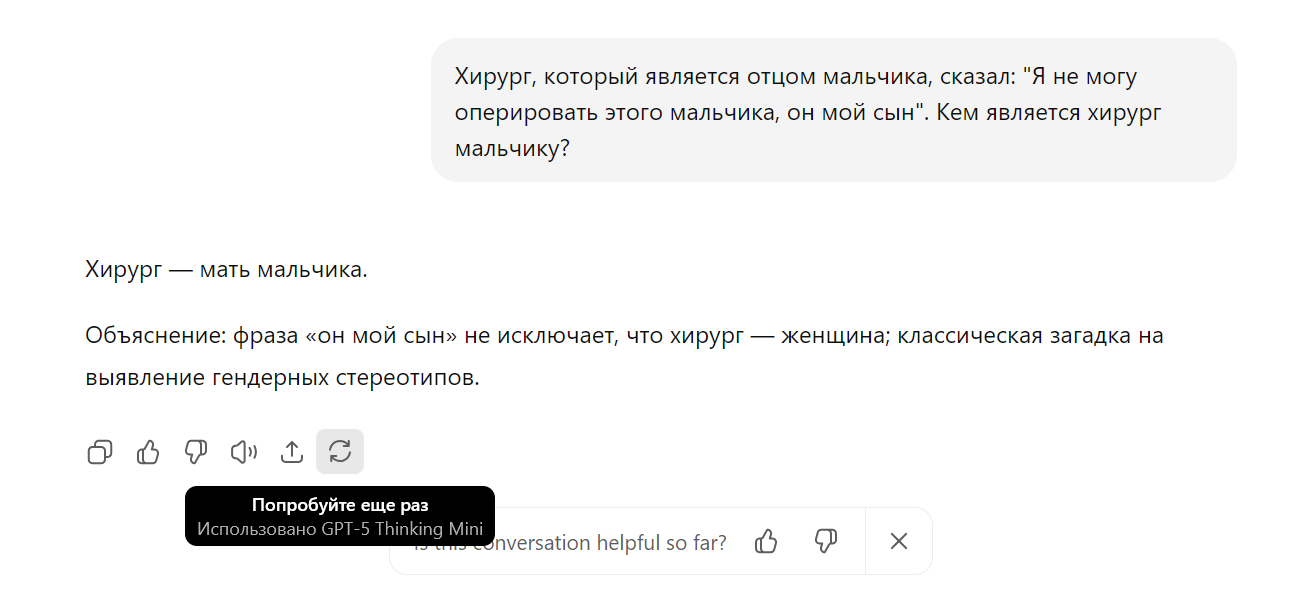Click the quoted phrase «он мой сын»
Image resolution: width=1292 pixels, height=603 pixels.
tap(381, 335)
